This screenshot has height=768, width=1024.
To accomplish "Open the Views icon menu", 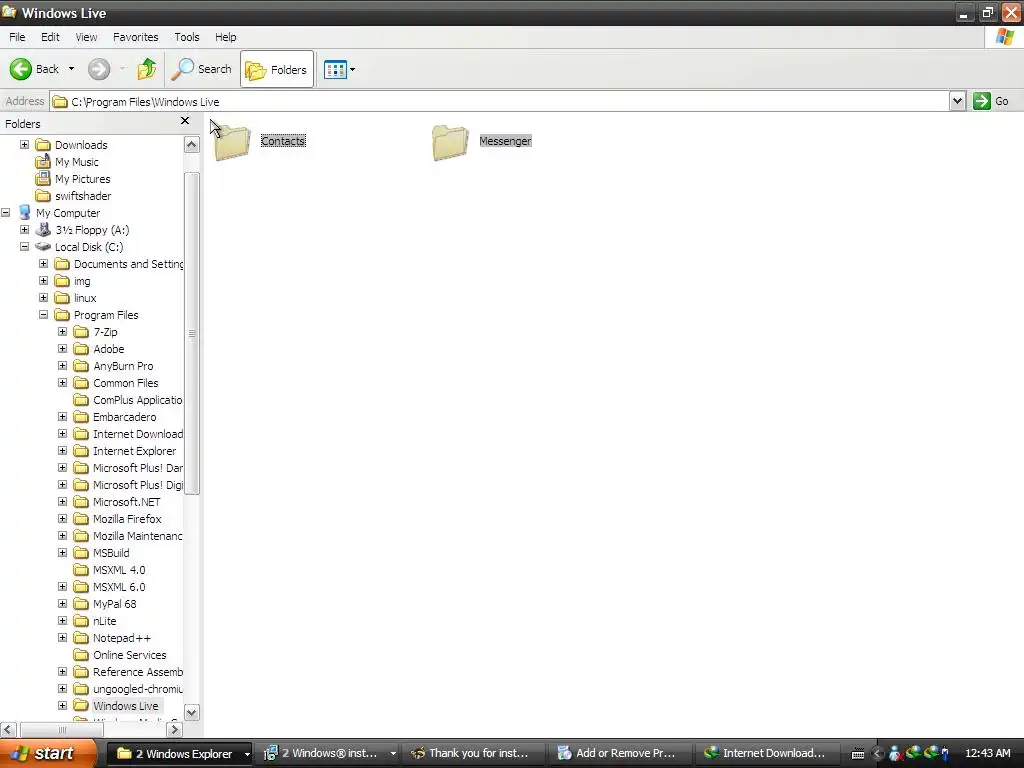I will click(x=336, y=69).
